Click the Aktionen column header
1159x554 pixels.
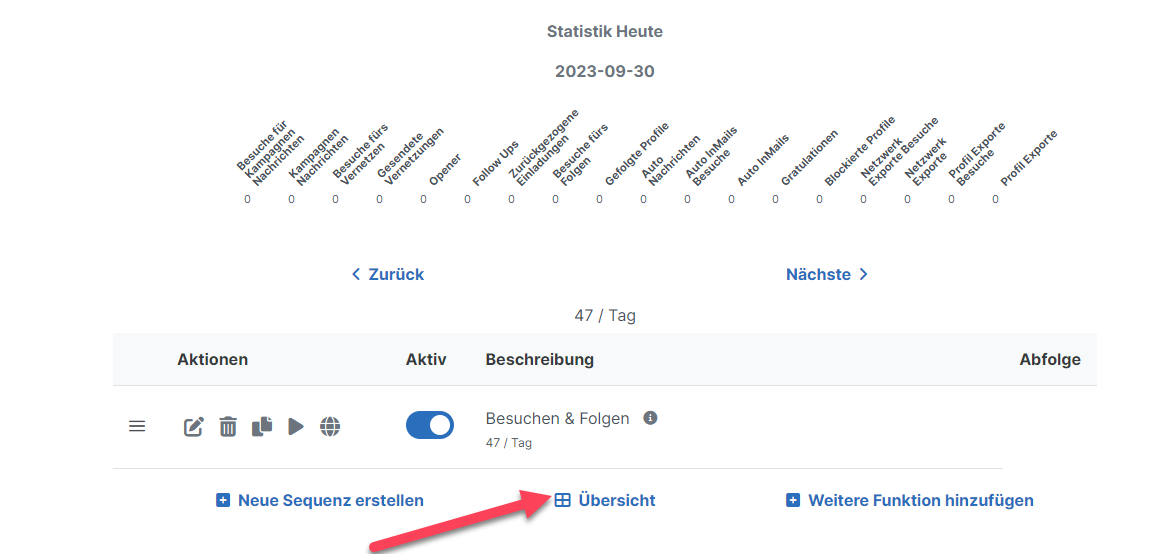coord(212,359)
